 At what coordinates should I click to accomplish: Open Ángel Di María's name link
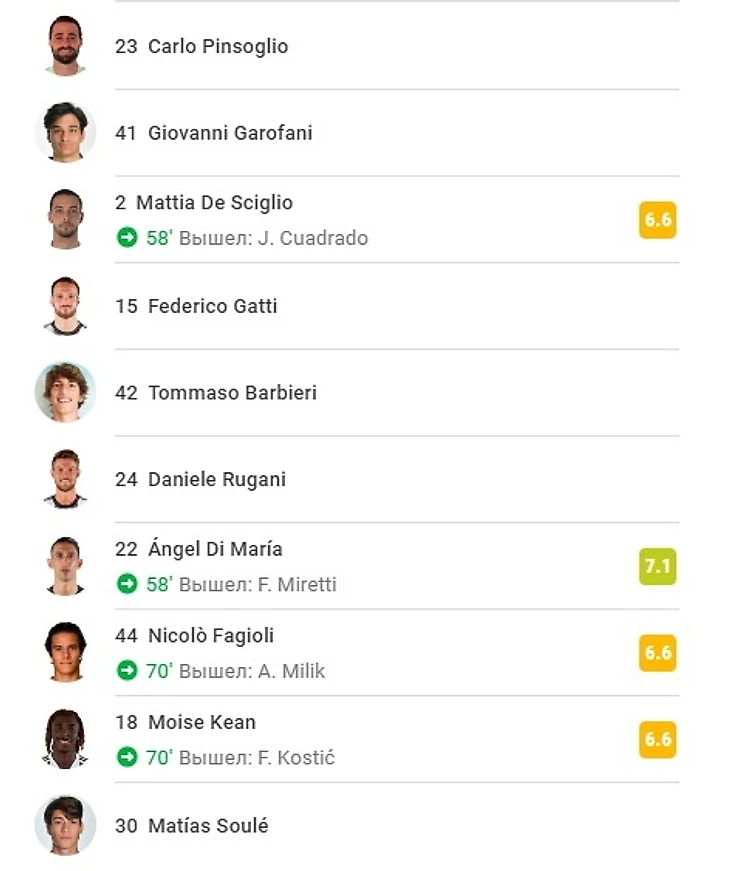(x=215, y=549)
